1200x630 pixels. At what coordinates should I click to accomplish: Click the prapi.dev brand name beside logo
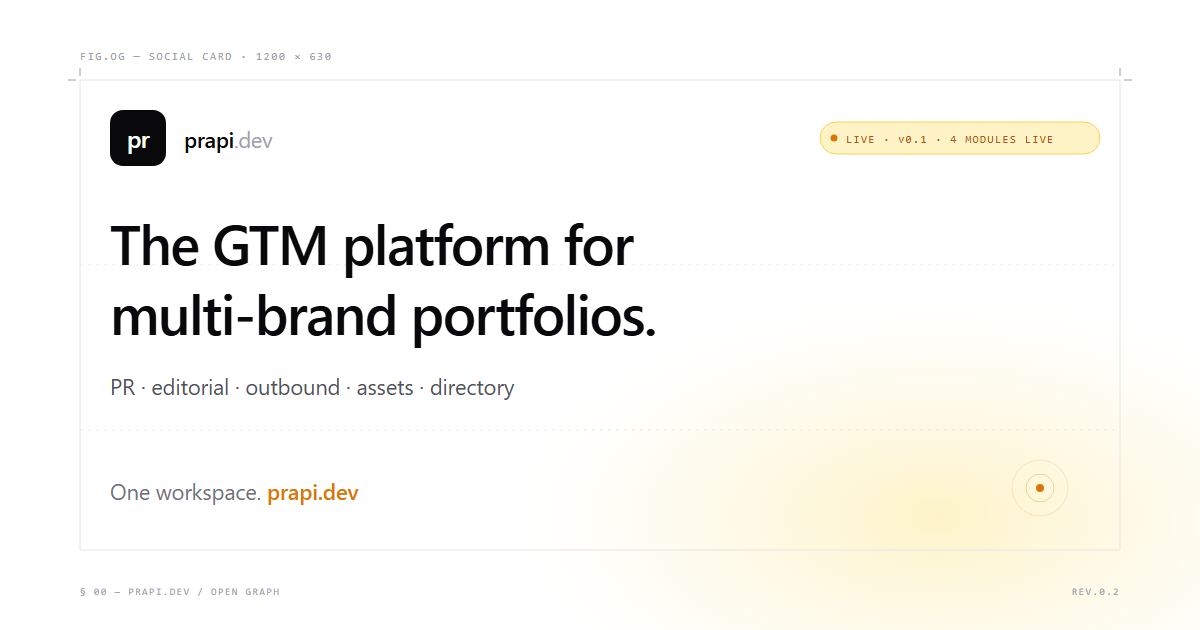click(228, 141)
